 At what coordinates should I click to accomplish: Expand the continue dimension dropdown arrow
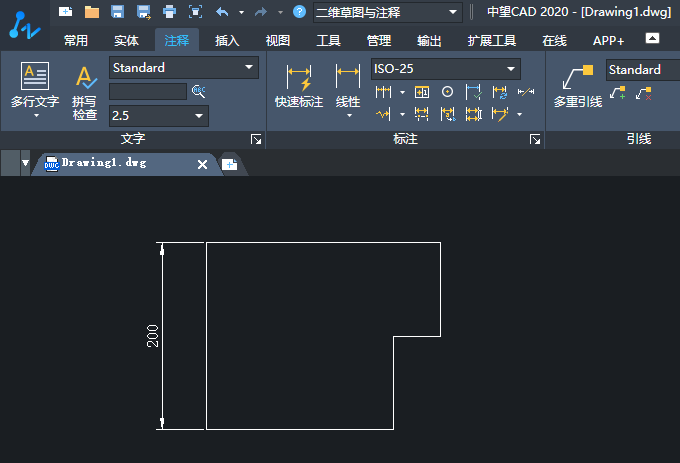click(402, 92)
